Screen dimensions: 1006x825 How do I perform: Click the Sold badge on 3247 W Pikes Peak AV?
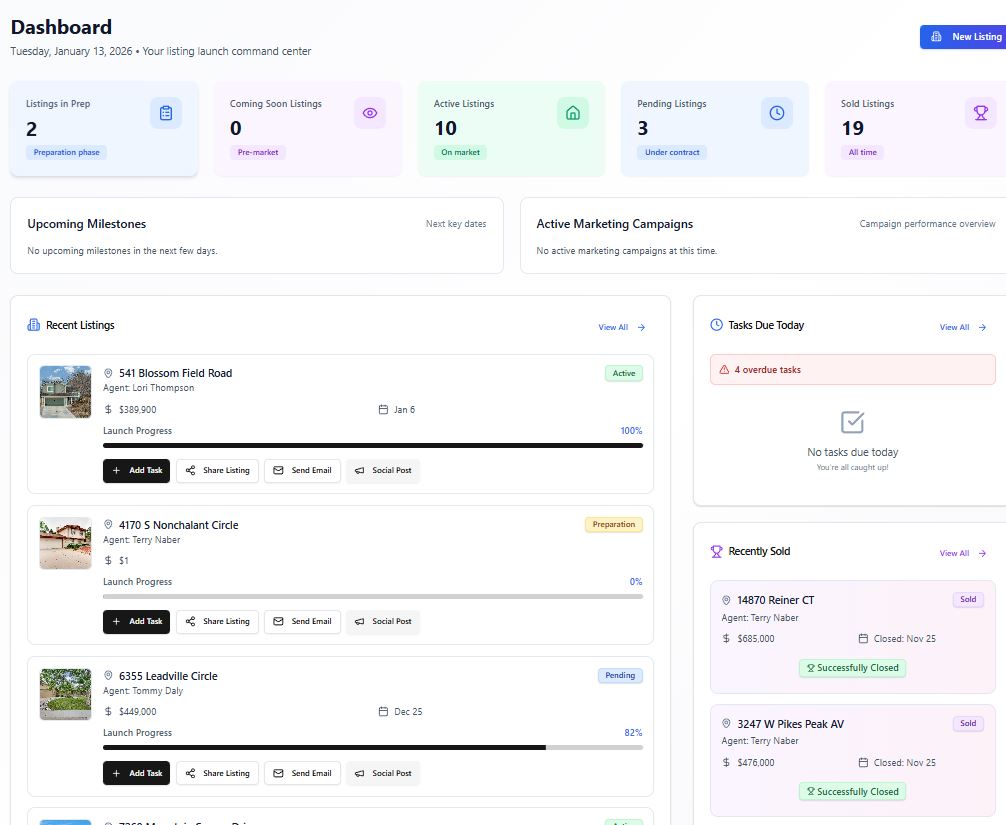click(x=968, y=724)
